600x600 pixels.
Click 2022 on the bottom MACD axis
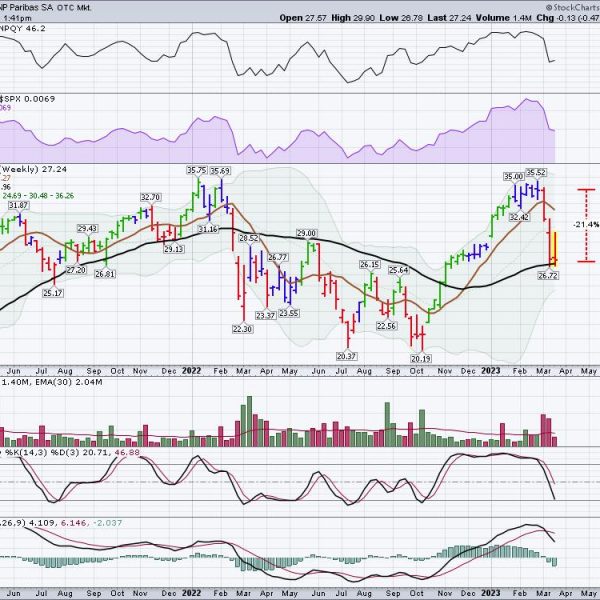tap(191, 593)
